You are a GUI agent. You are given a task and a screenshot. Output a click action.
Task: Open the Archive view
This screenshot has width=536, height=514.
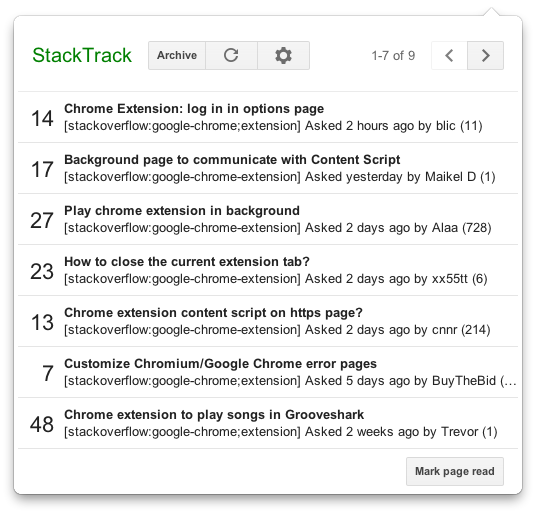pyautogui.click(x=177, y=55)
